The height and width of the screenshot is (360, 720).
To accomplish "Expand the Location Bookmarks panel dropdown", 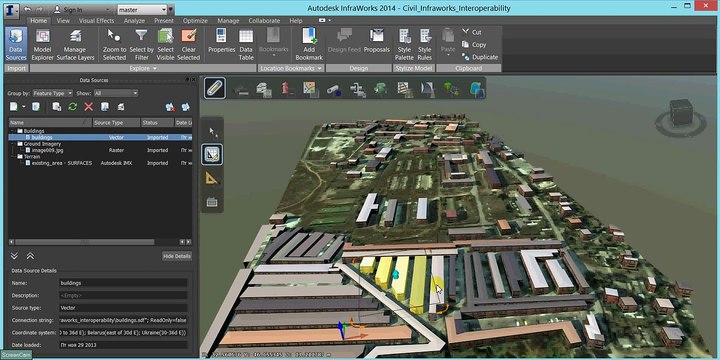I will point(291,68).
